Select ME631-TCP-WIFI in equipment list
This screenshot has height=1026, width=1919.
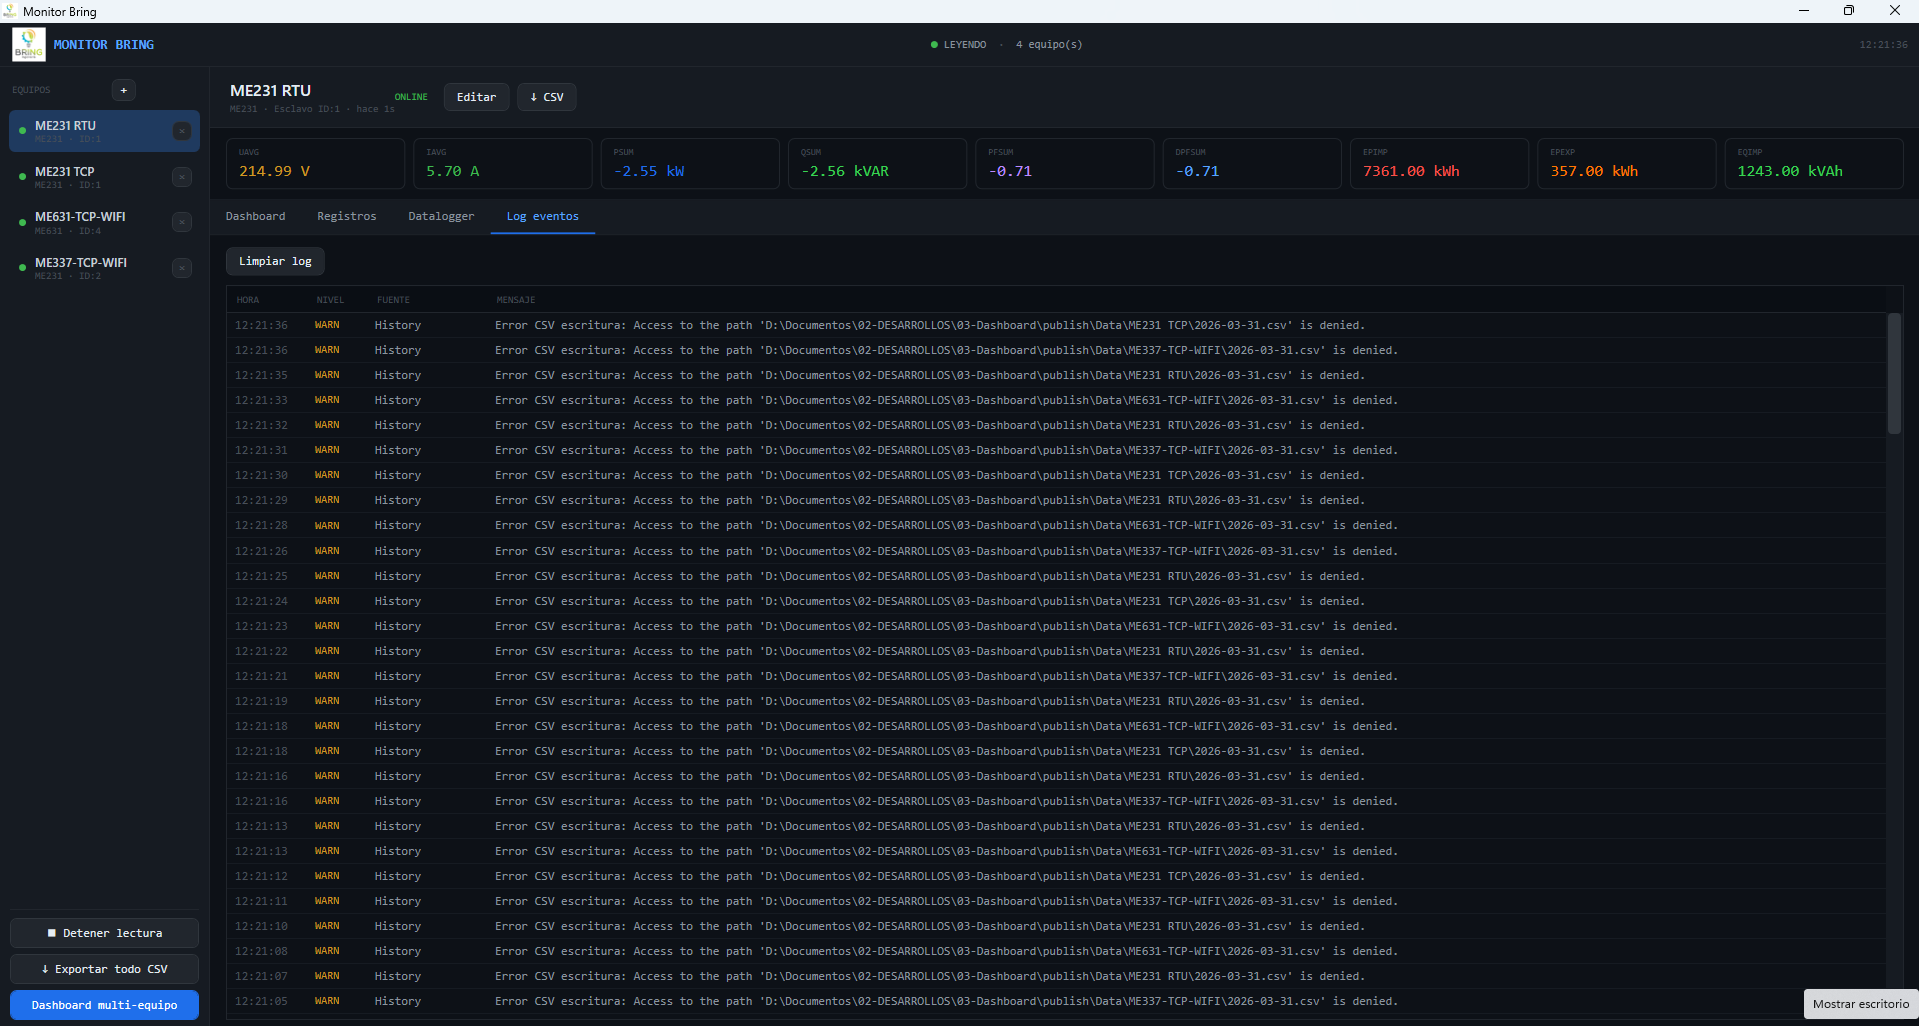pyautogui.click(x=90, y=222)
